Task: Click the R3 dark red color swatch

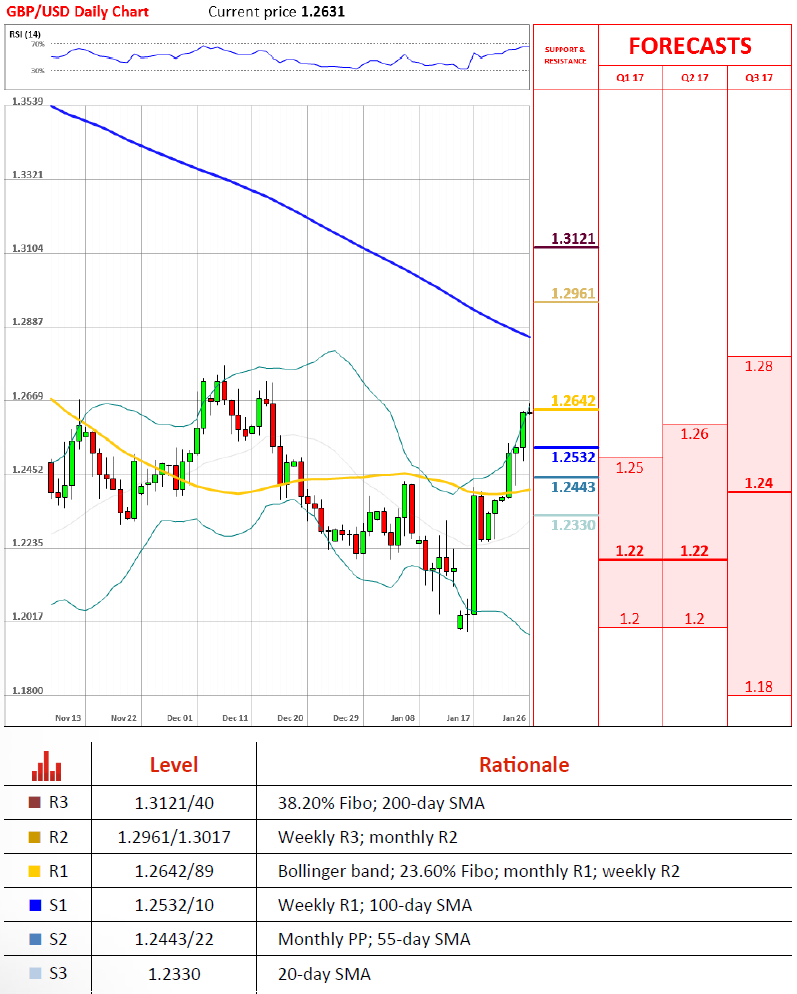Action: click(x=35, y=803)
